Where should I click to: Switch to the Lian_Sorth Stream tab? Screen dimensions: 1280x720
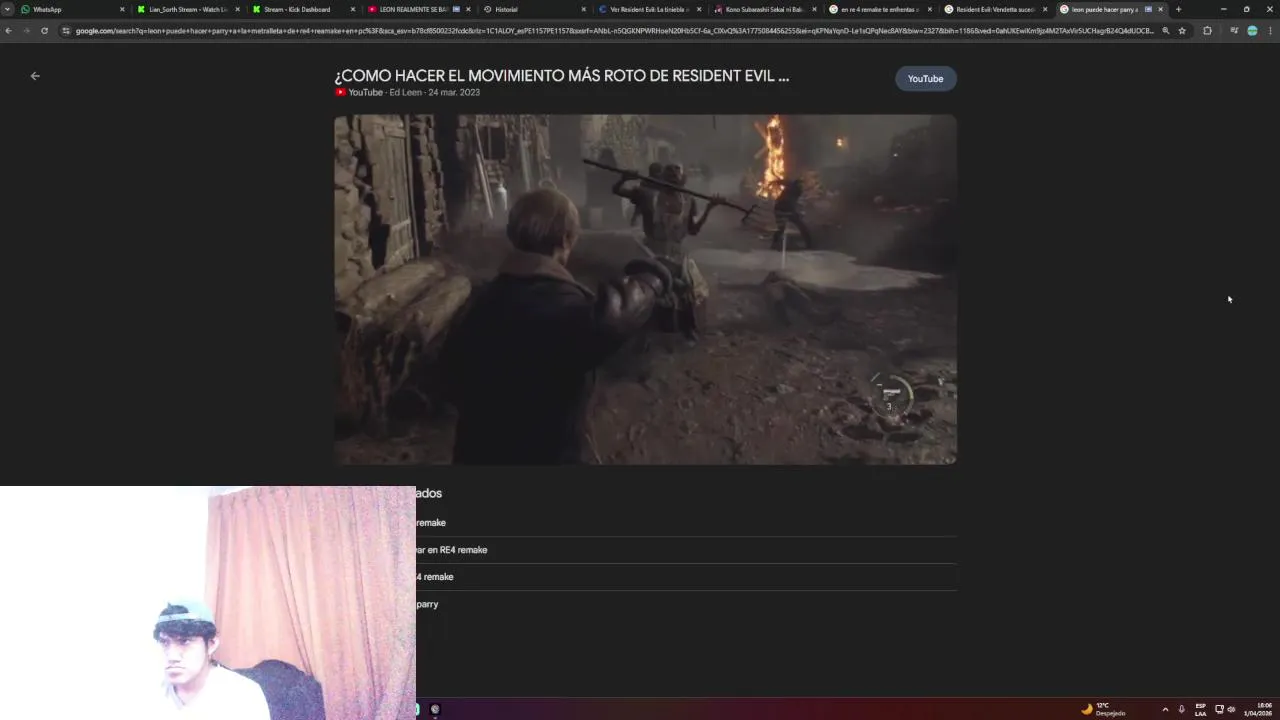click(188, 9)
